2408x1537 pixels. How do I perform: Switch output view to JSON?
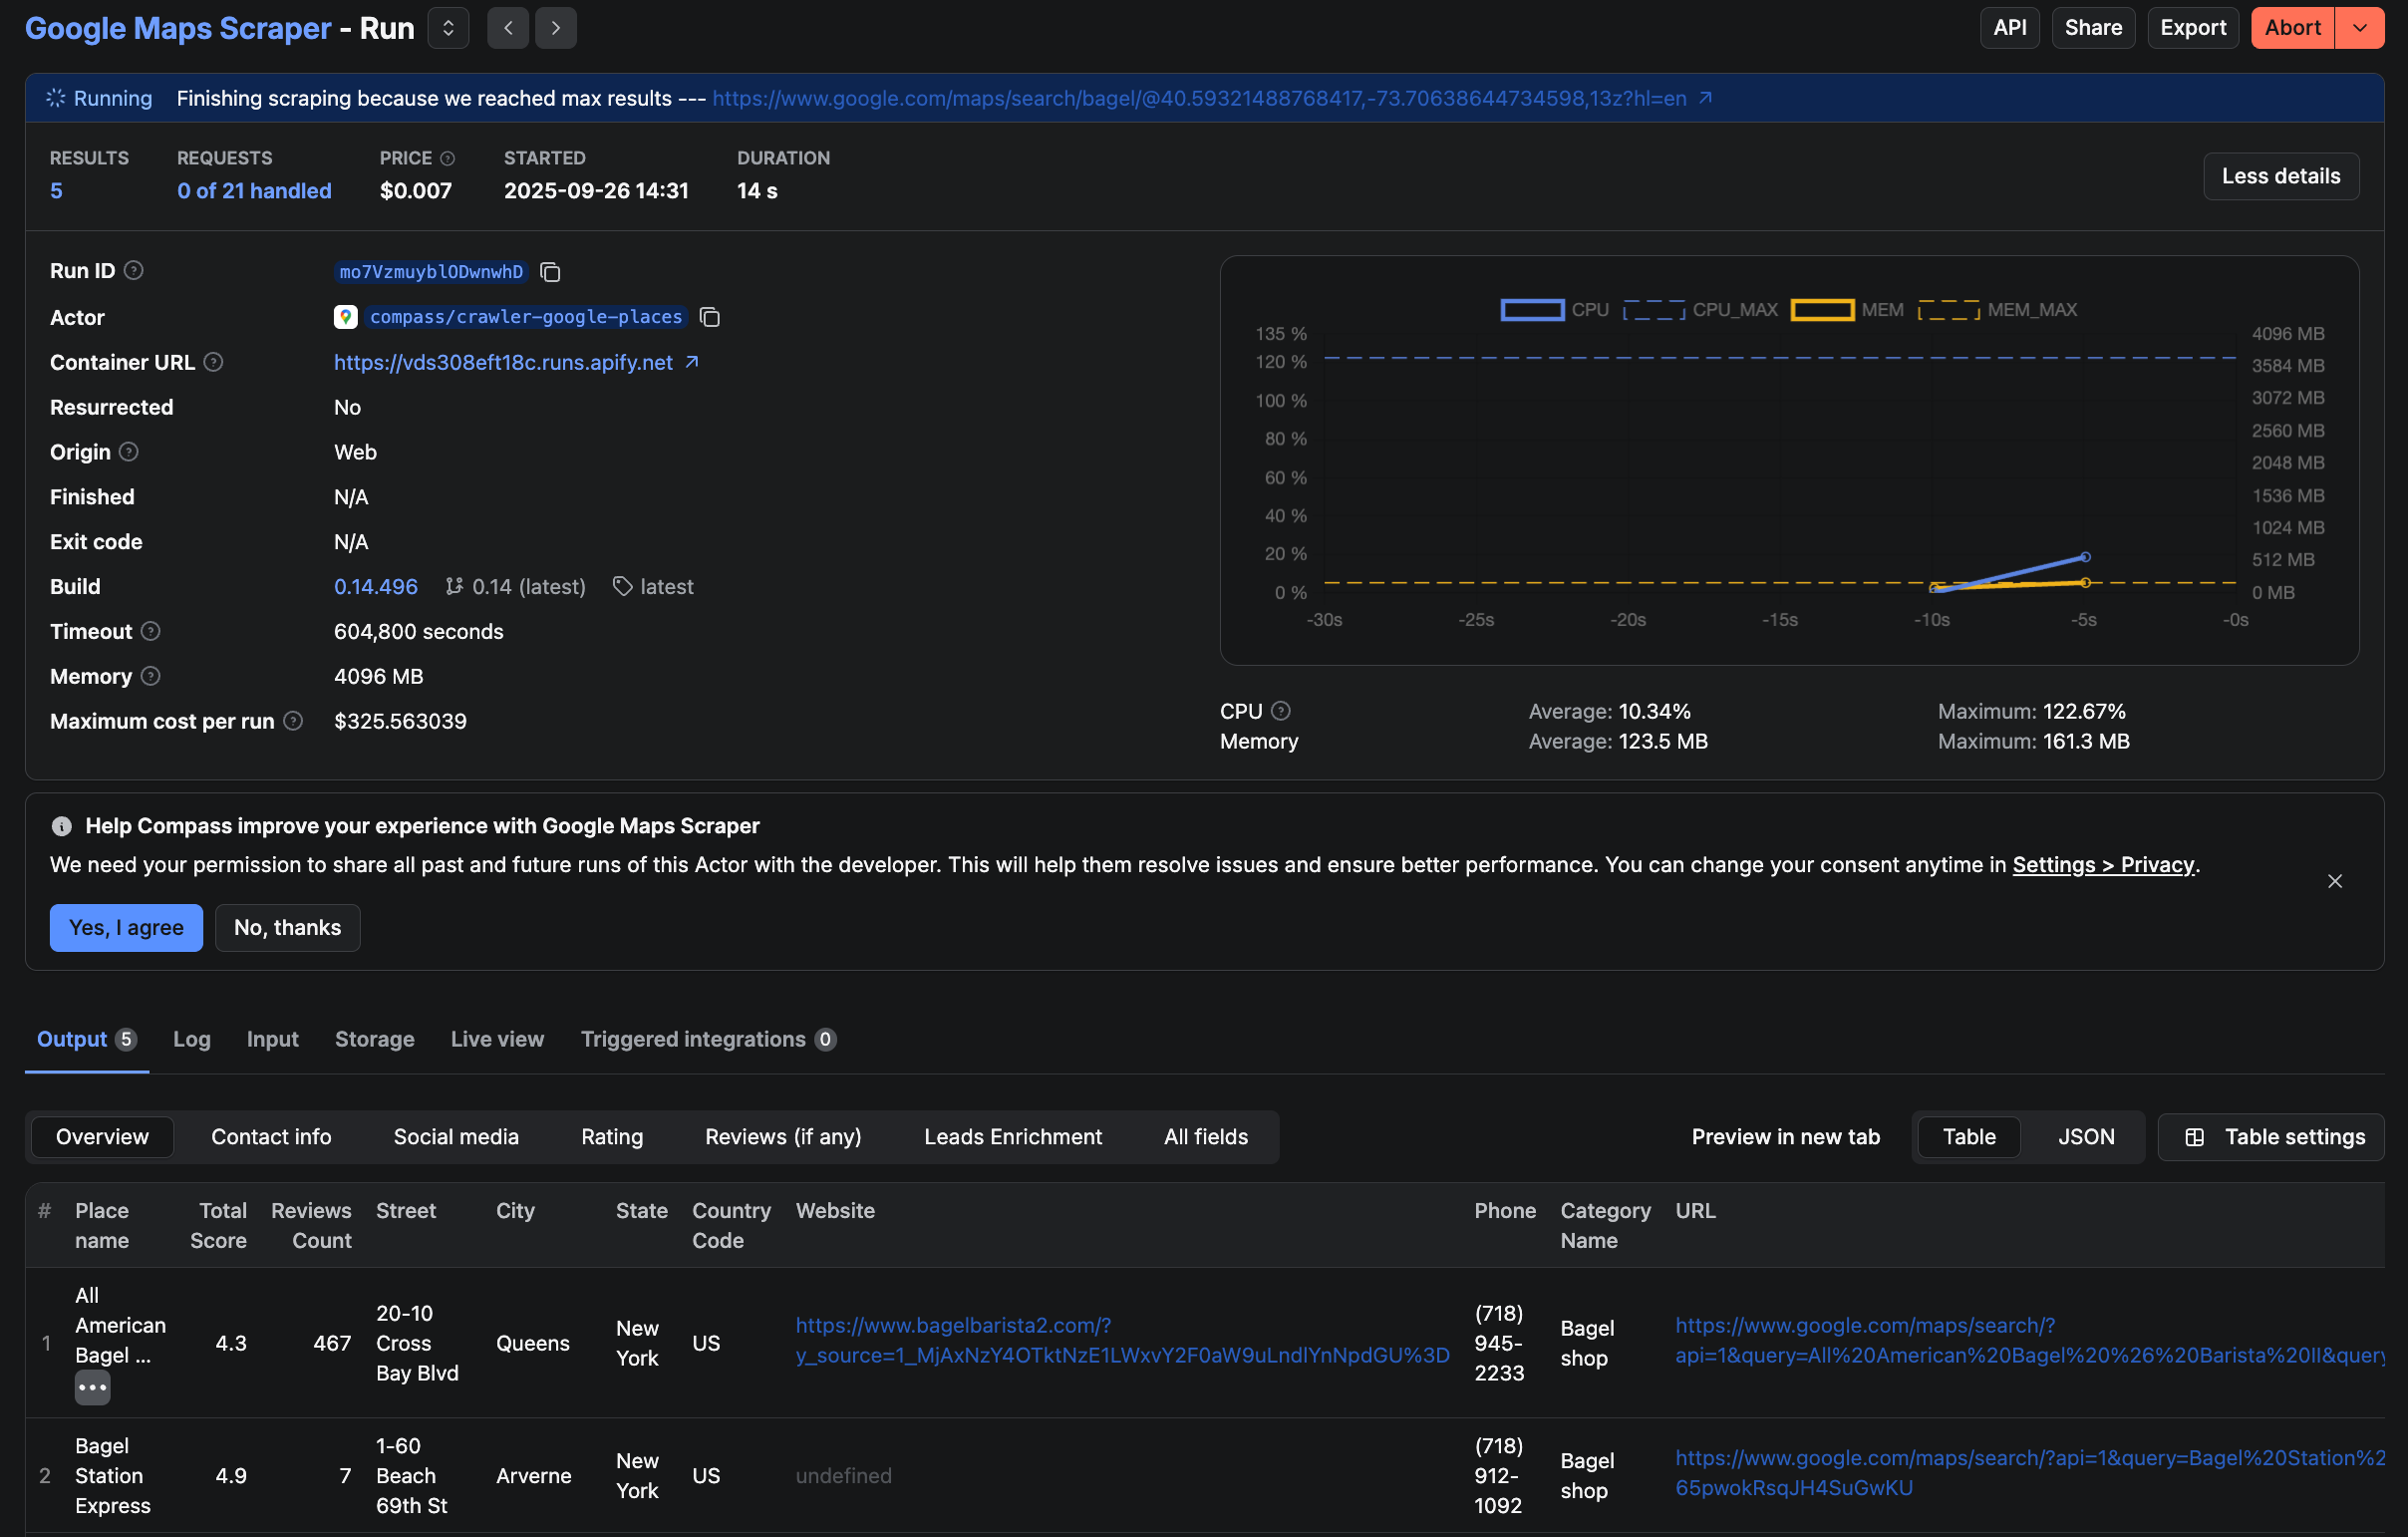pyautogui.click(x=2086, y=1137)
